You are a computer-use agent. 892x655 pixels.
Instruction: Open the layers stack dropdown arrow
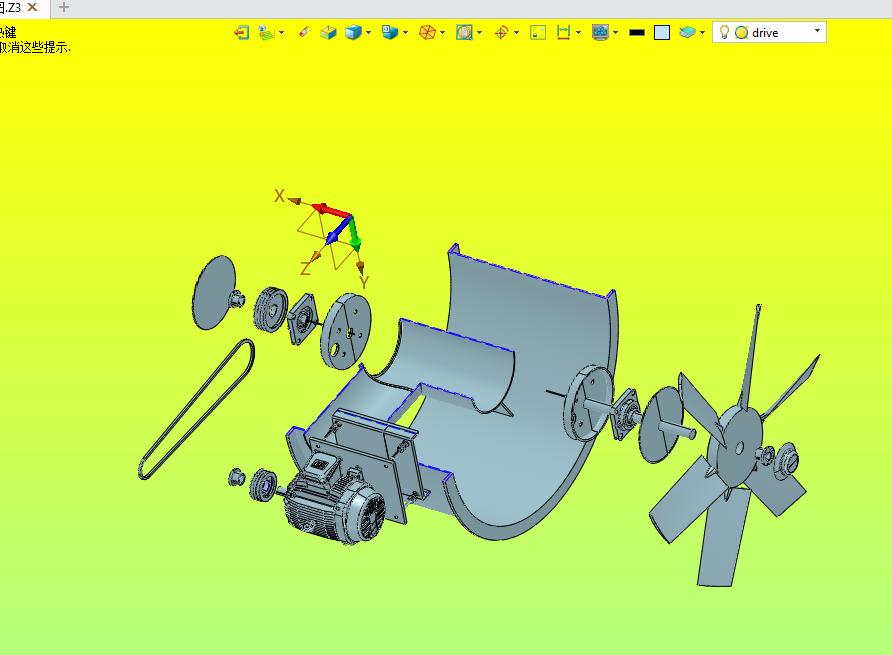[703, 32]
